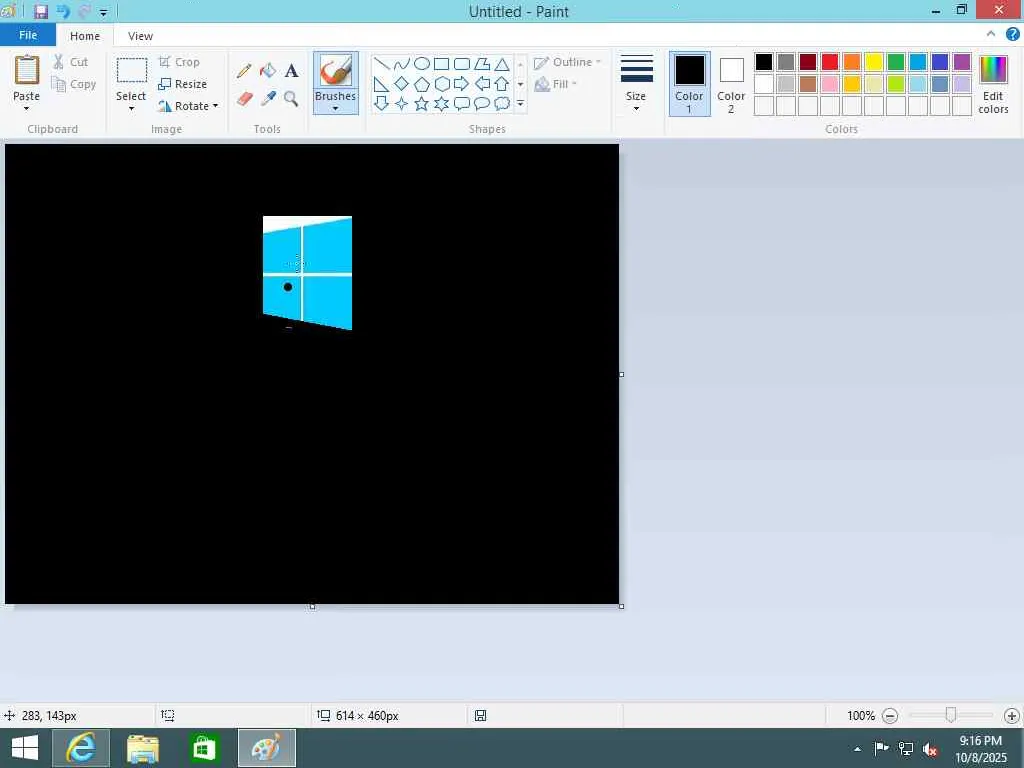Viewport: 1024px width, 768px height.
Task: Click the Save icon in quick access toolbar
Action: click(x=40, y=11)
